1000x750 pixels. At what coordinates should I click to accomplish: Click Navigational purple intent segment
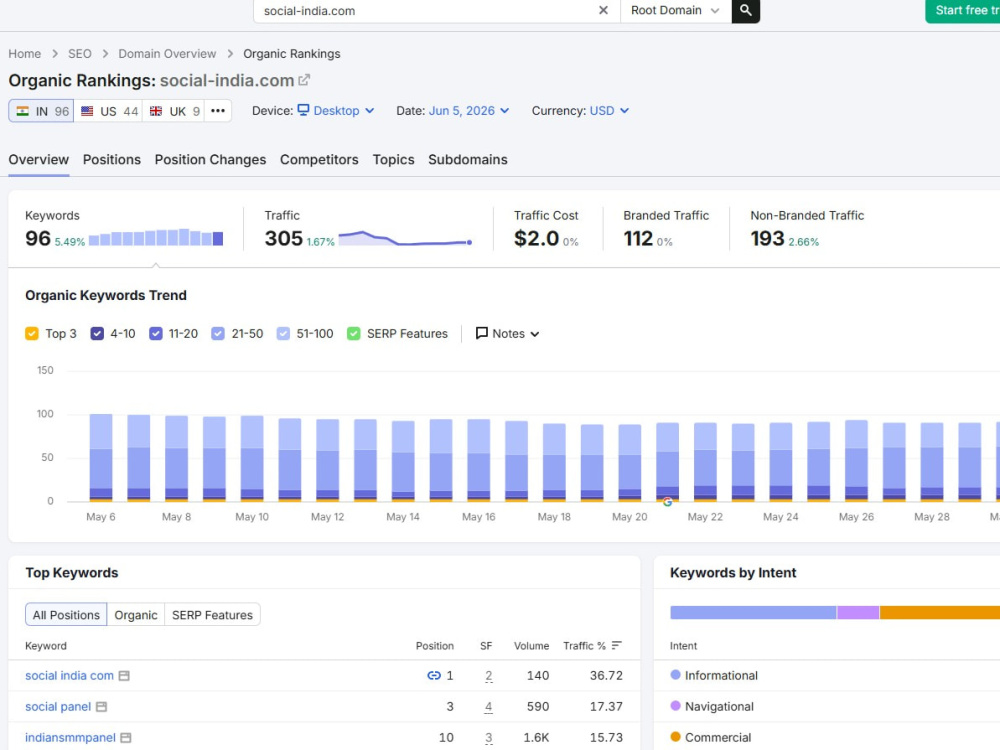click(x=858, y=612)
